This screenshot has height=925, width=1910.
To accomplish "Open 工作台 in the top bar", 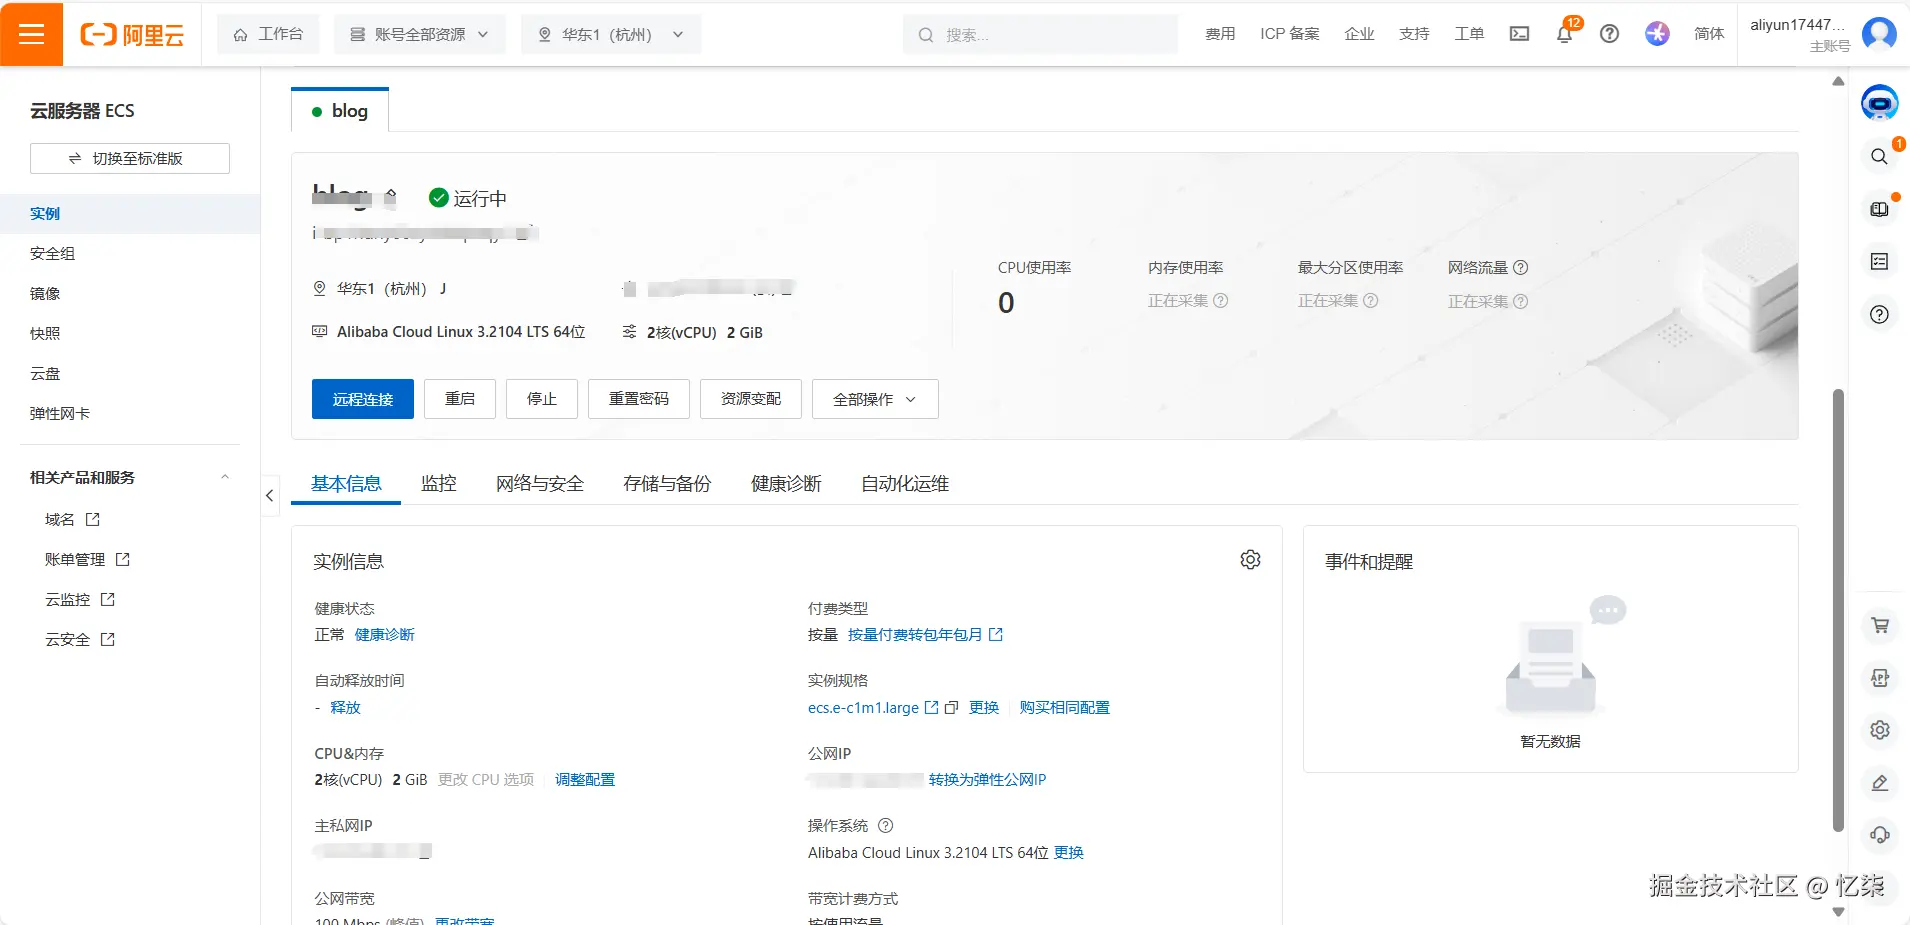I will [268, 34].
